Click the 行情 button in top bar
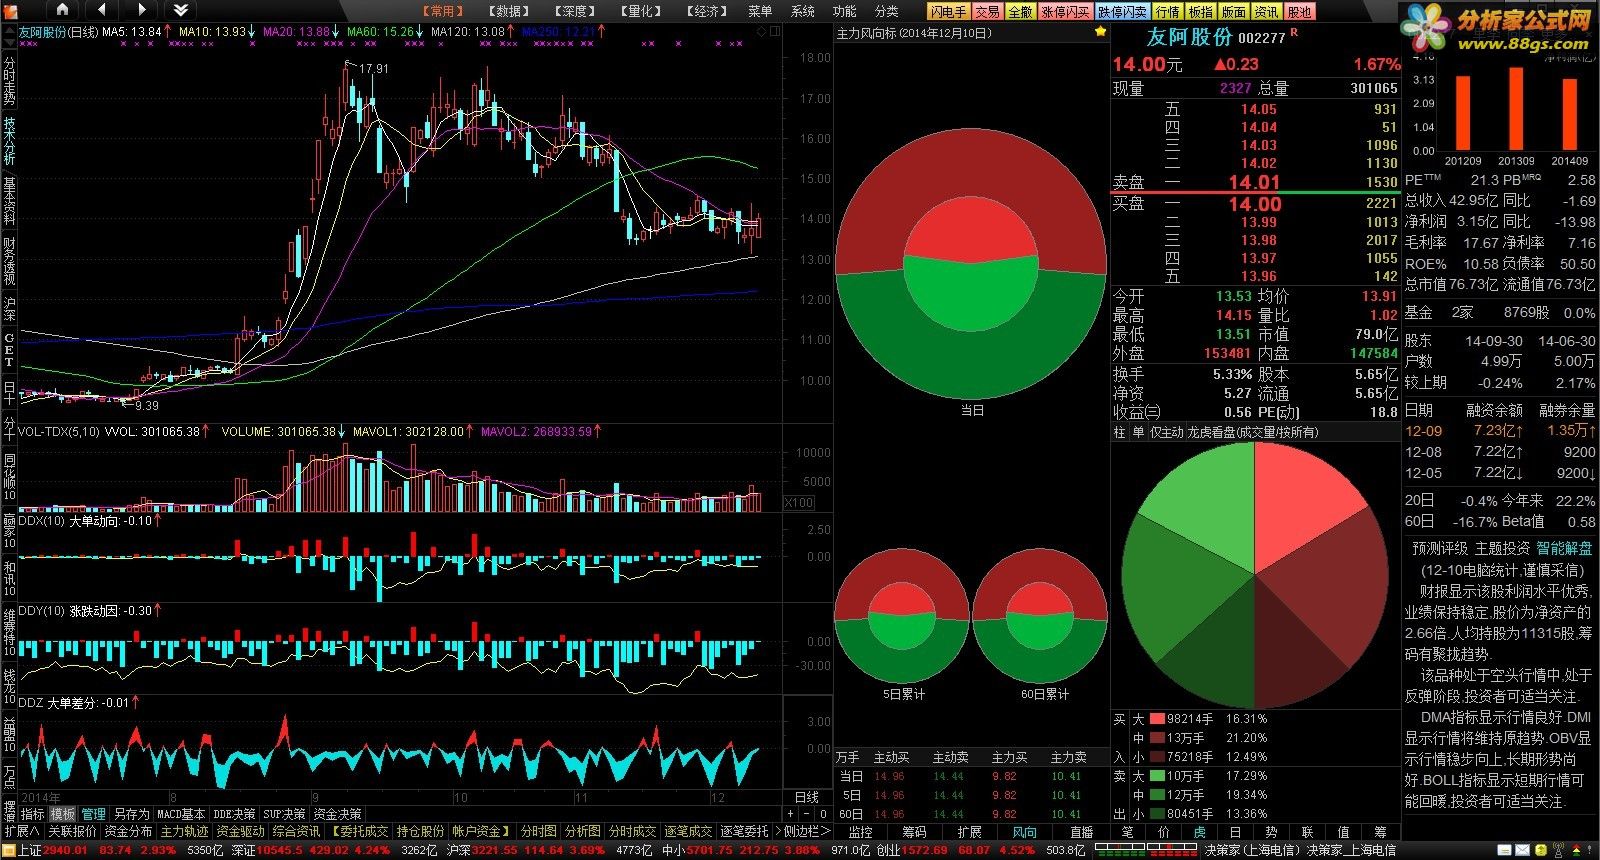Screen dimensions: 1600x860 [x=1167, y=12]
